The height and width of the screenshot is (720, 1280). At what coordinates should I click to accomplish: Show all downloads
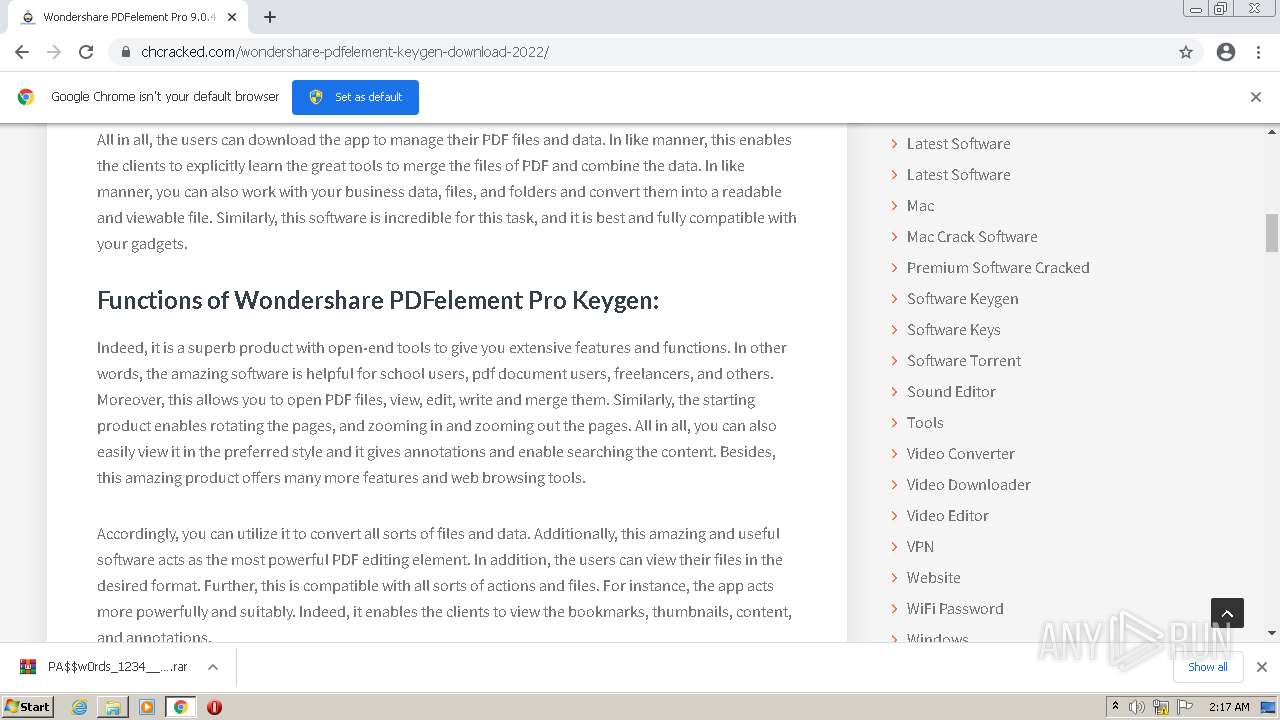(x=1207, y=667)
